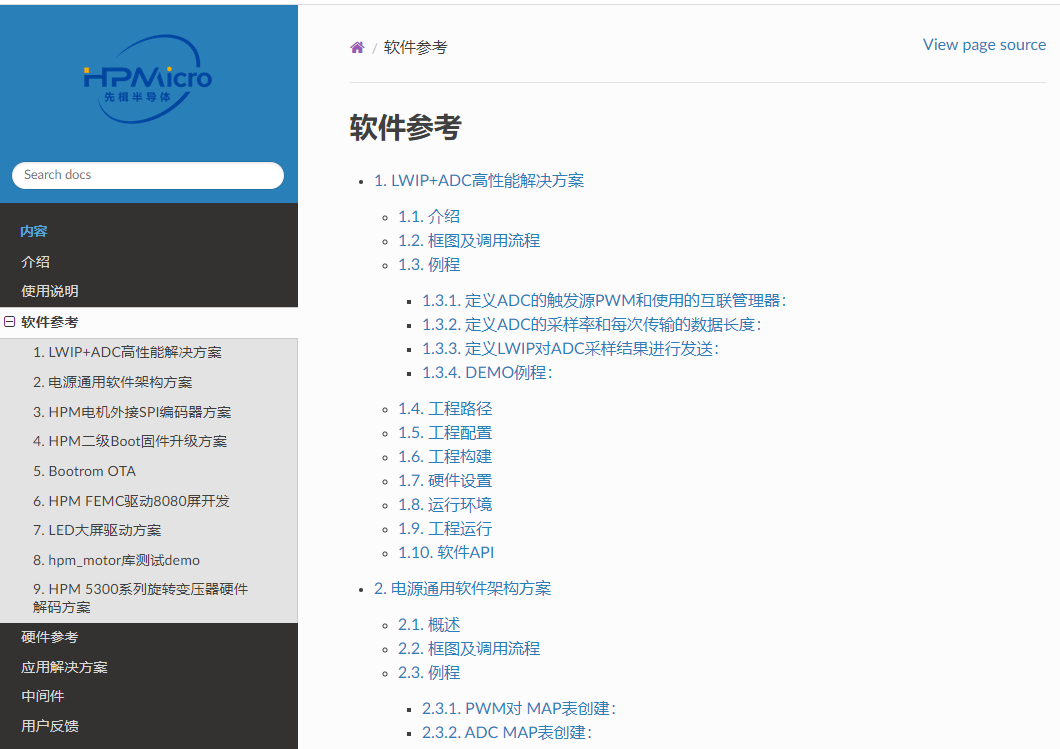The height and width of the screenshot is (749, 1060).
Task: Open 3. HPM电机外接SPI编码器方案 in sidebar
Action: [131, 412]
